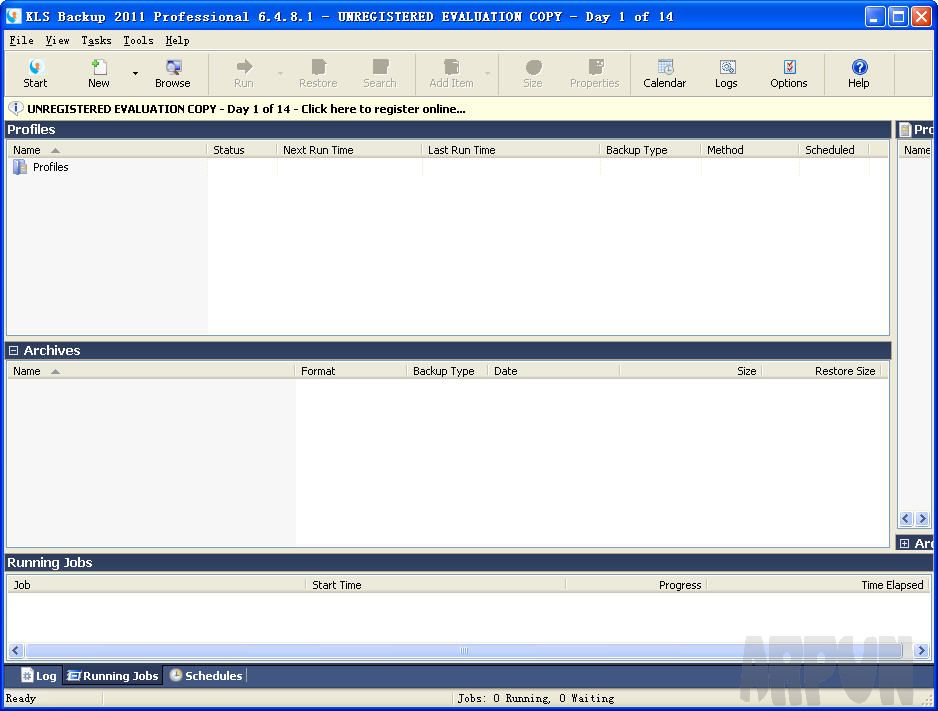Sort profiles by Name column

[106, 150]
